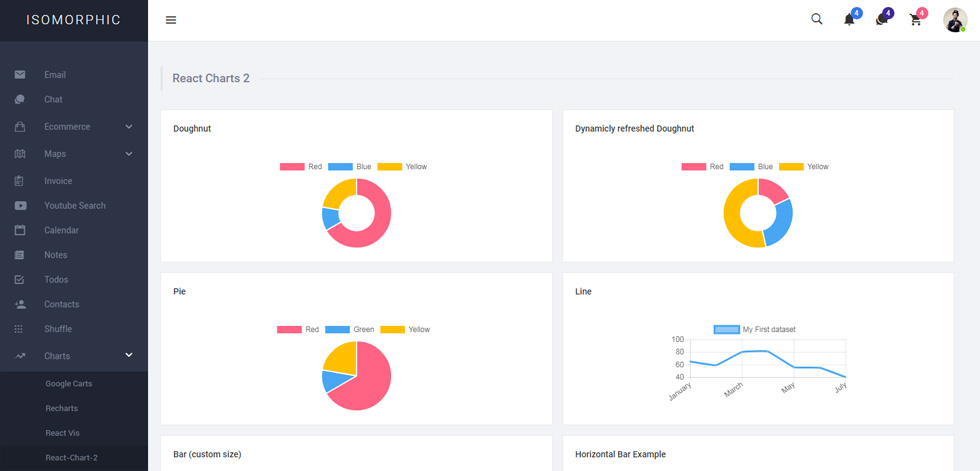Toggle My First dataset legend in Line chart
The height and width of the screenshot is (471, 980).
tap(754, 330)
